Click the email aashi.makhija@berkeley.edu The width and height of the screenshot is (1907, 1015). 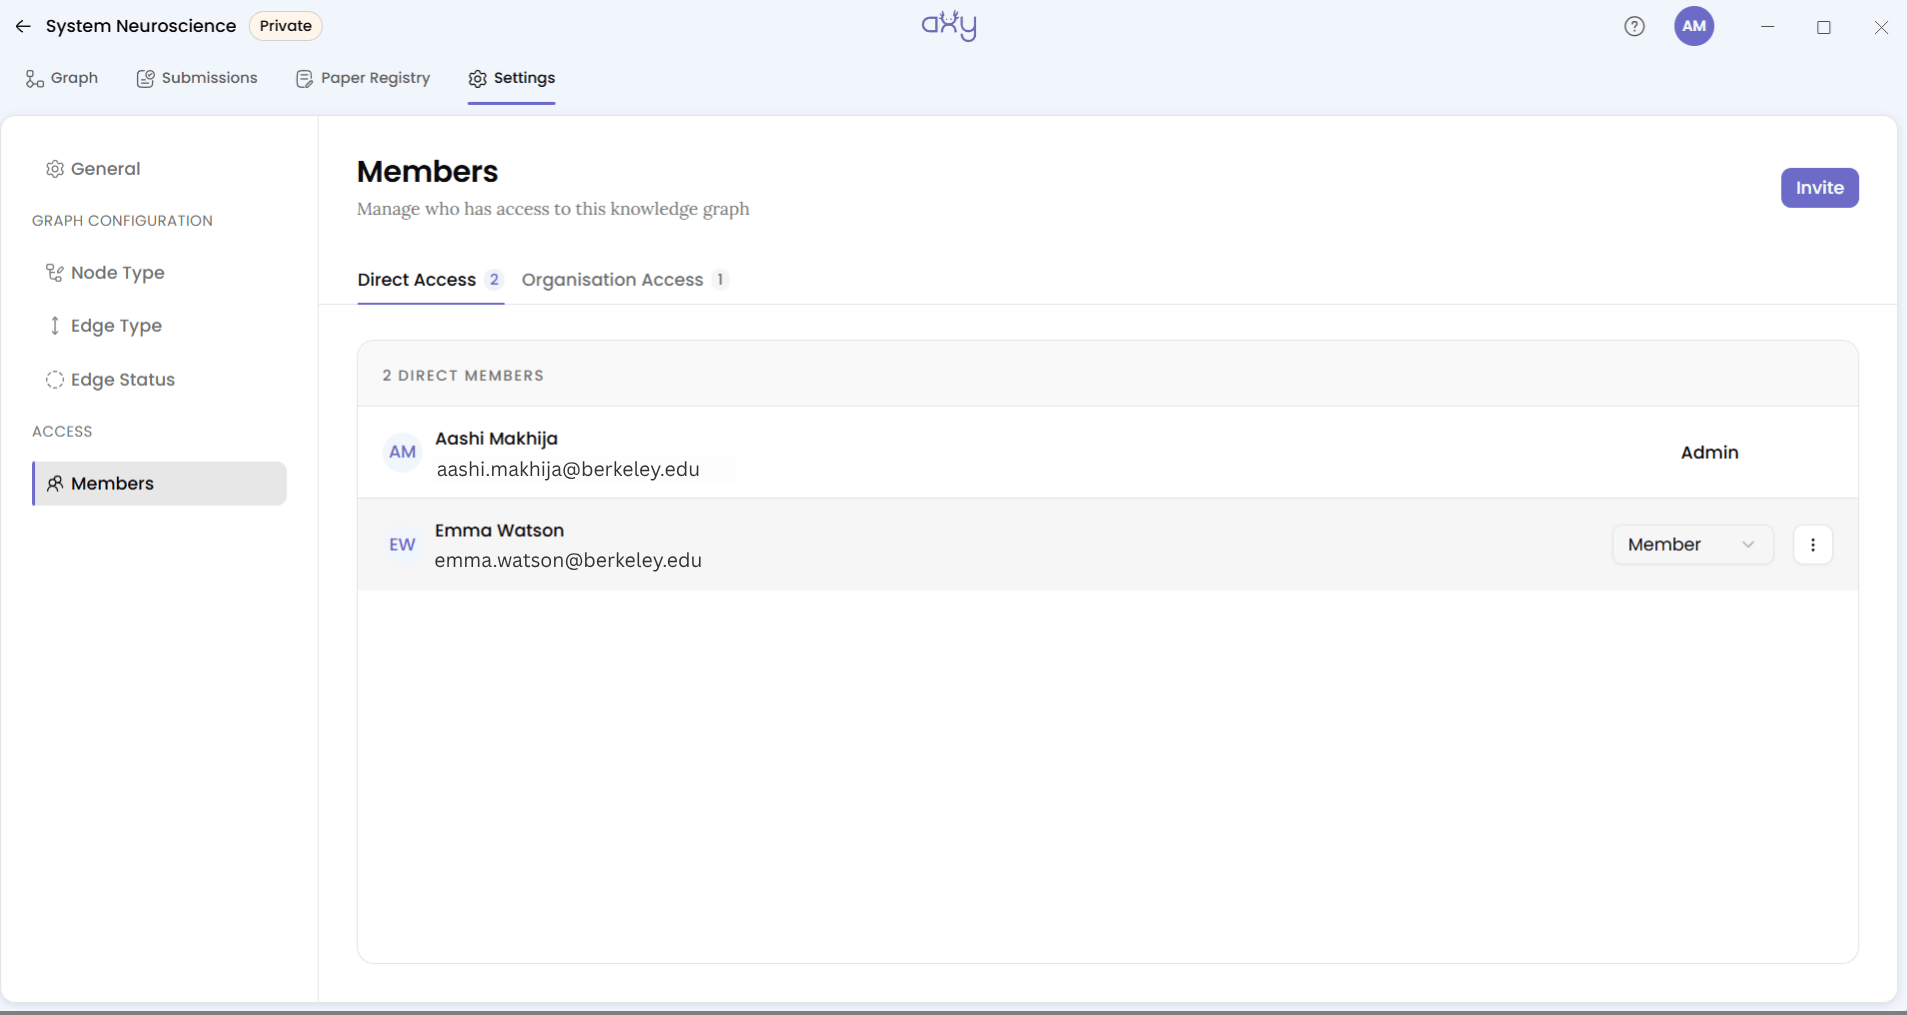tap(568, 469)
